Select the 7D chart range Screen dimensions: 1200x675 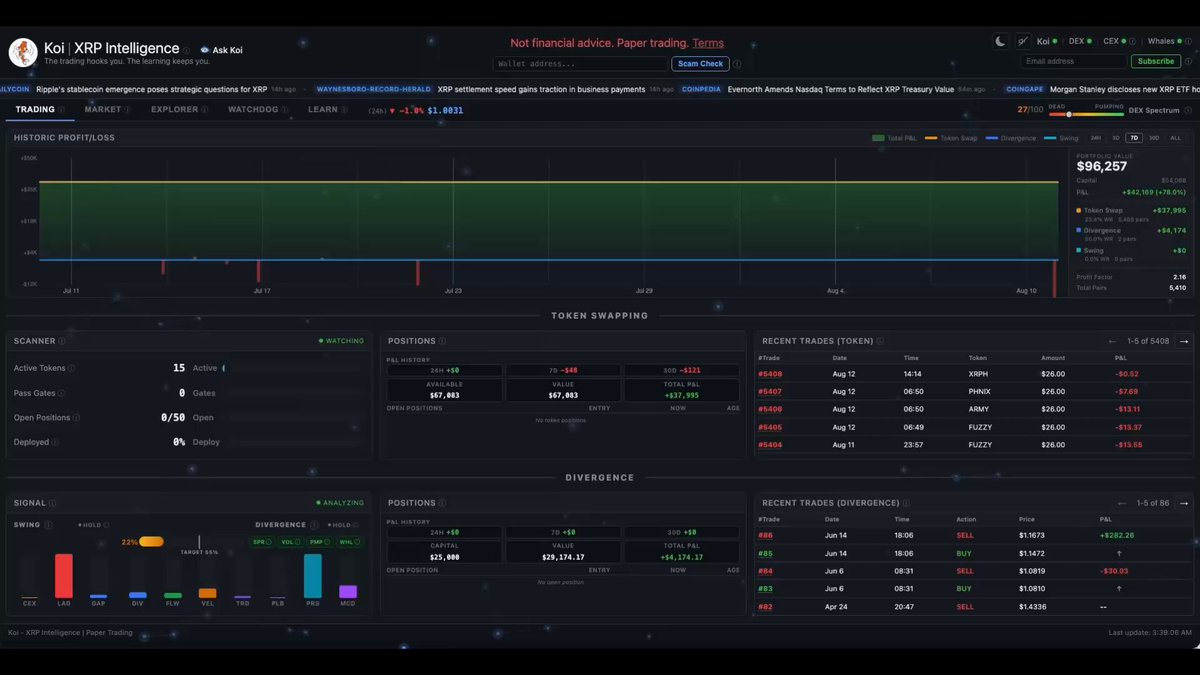click(x=1134, y=138)
